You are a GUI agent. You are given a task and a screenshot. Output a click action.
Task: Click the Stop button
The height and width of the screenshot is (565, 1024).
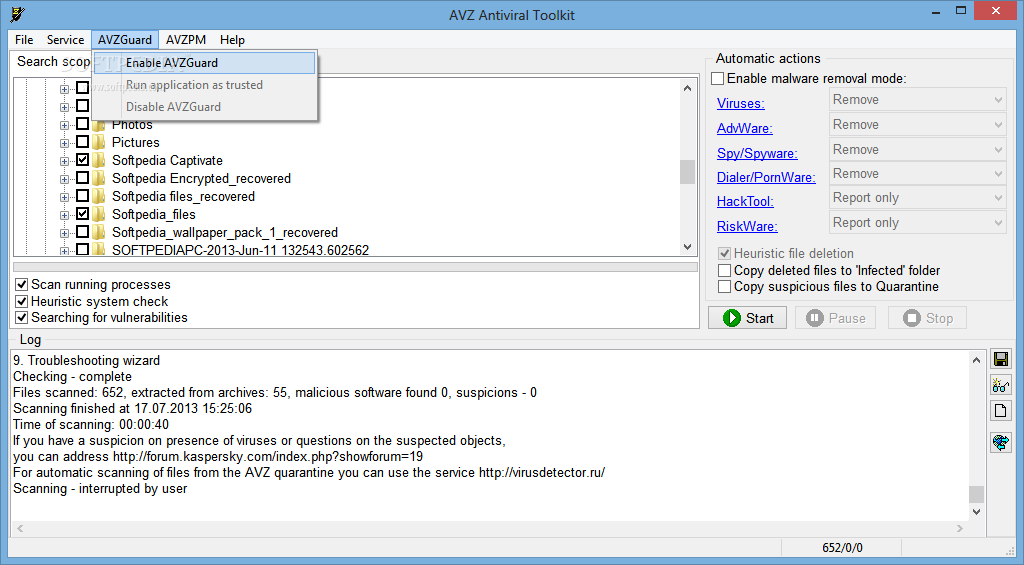[927, 318]
